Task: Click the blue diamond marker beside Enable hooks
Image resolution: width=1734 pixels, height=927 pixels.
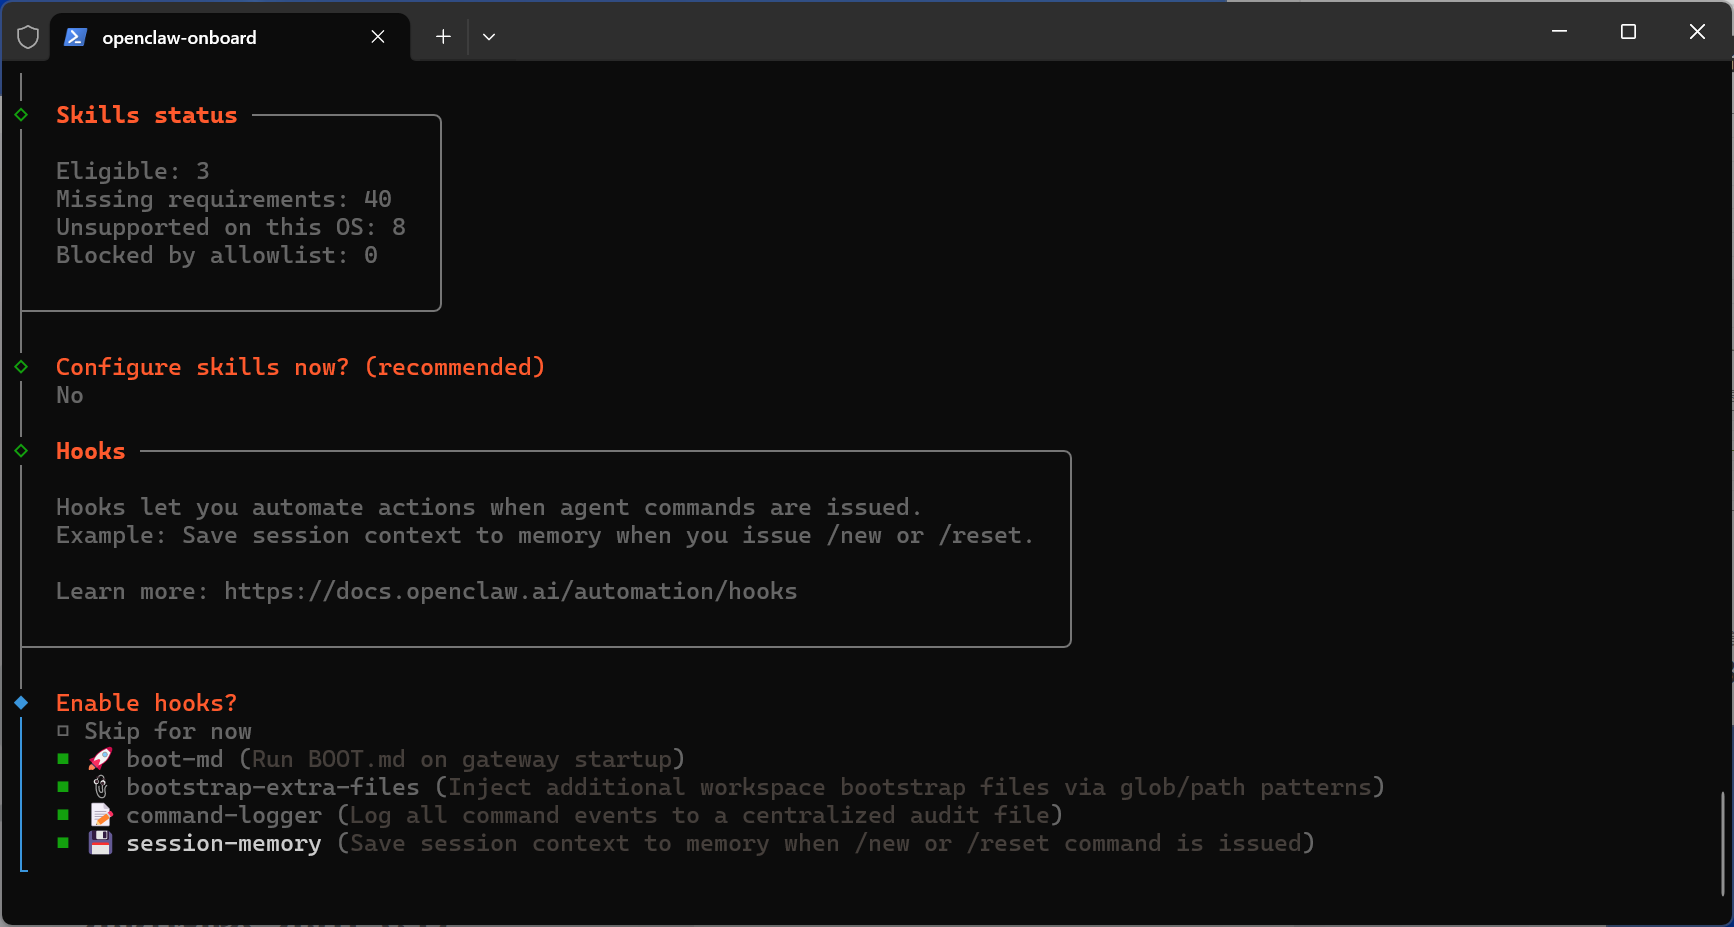Action: [x=21, y=703]
